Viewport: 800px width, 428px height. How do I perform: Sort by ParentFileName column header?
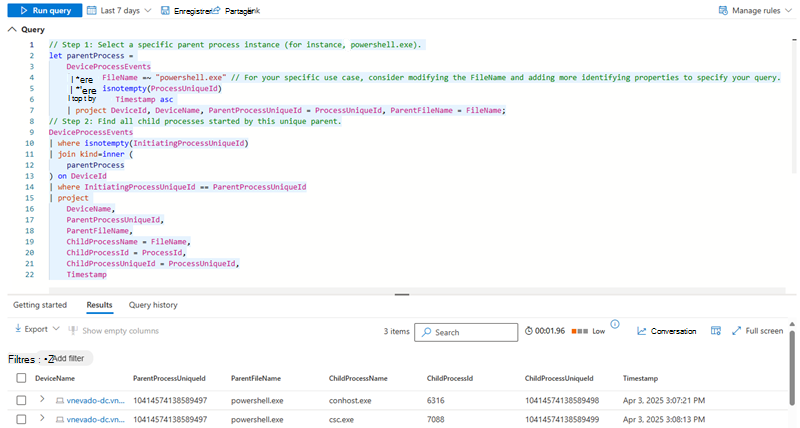point(256,379)
